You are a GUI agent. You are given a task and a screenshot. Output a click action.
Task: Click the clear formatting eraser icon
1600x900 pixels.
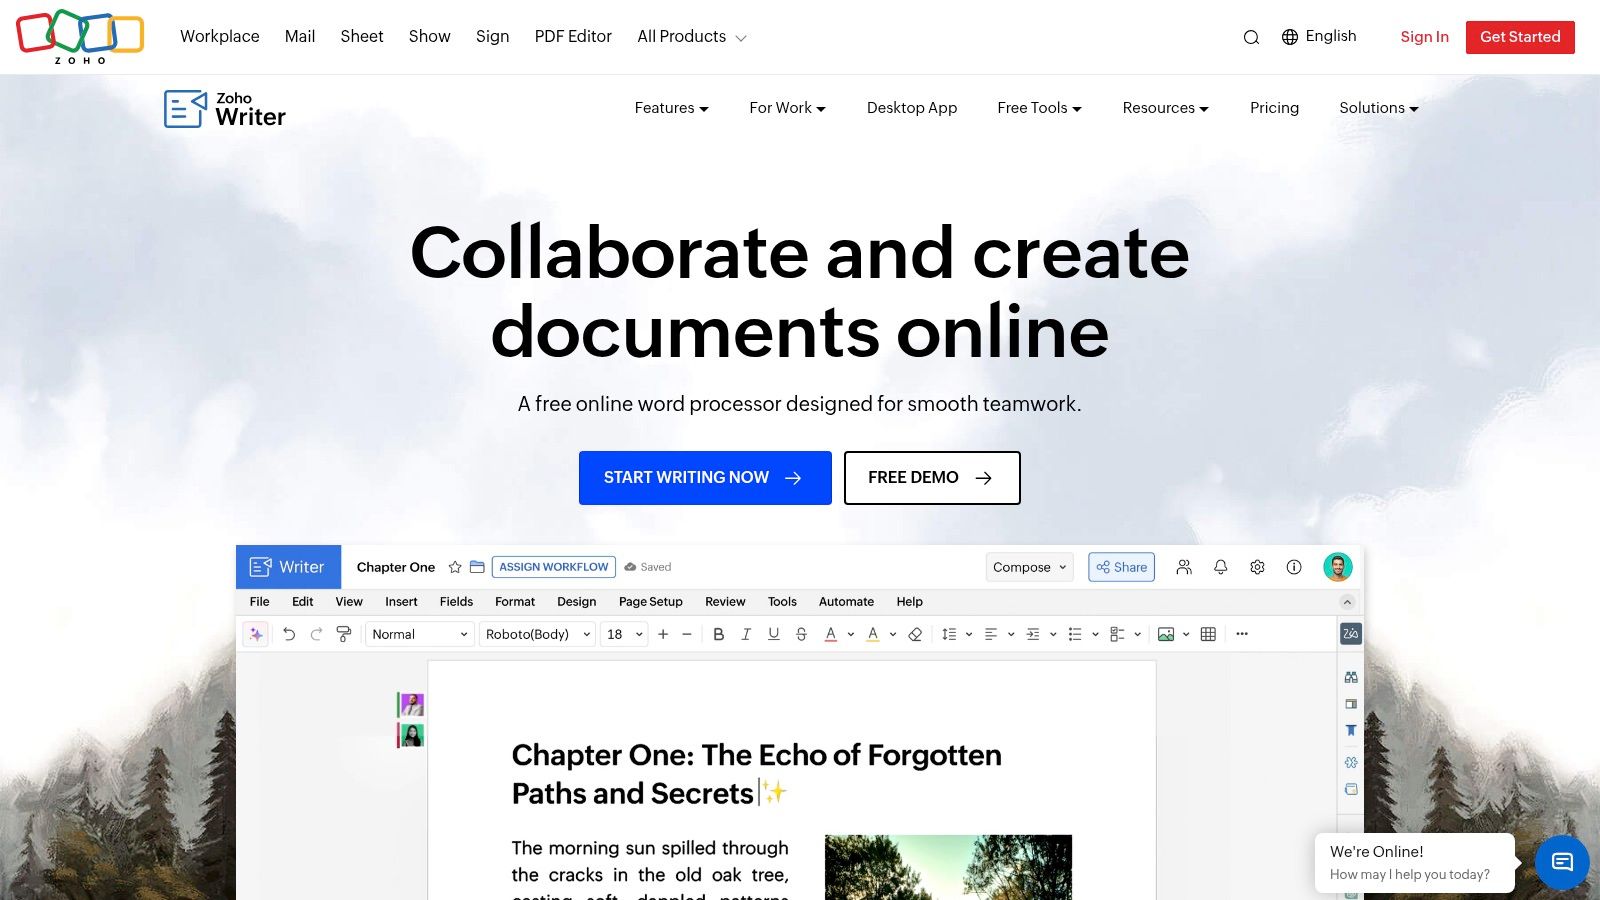click(915, 634)
